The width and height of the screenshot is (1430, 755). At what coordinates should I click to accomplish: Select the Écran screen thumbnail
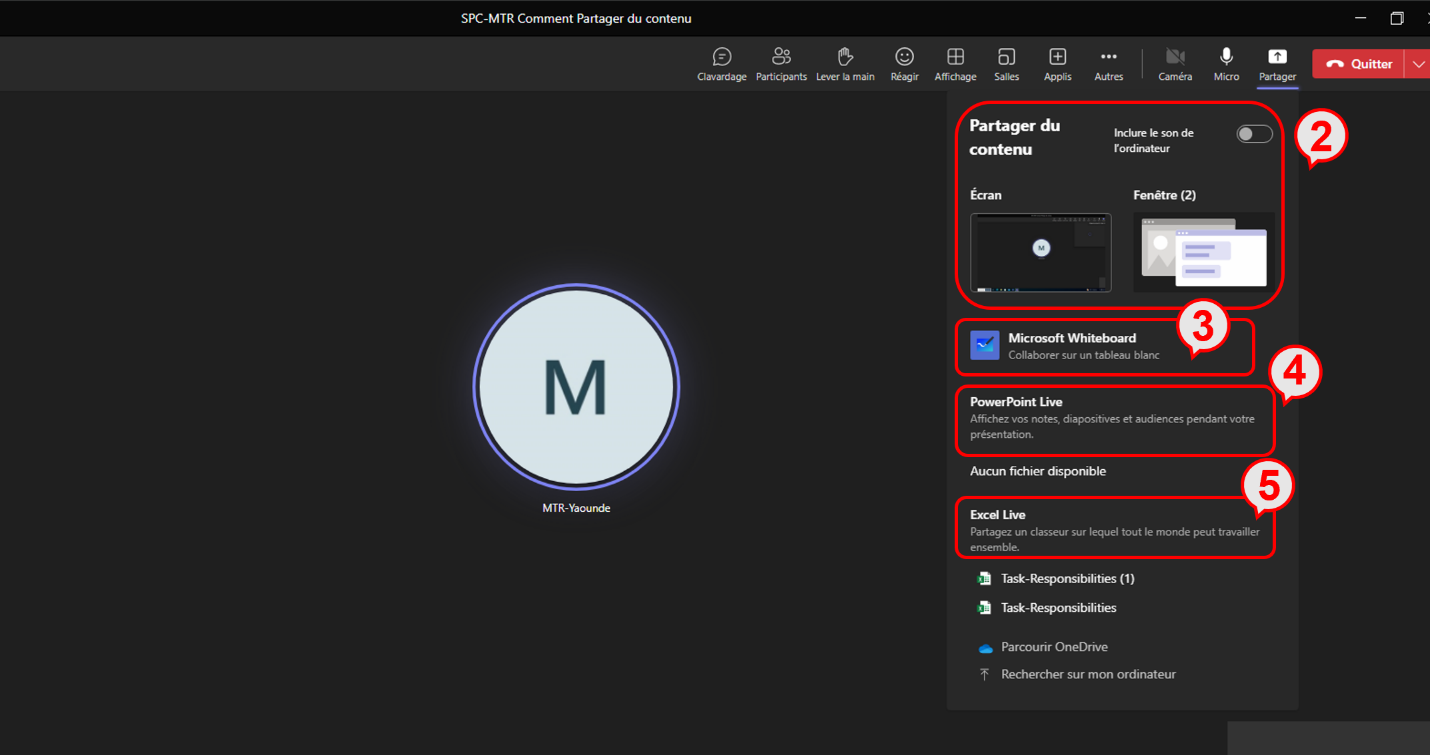click(x=1040, y=252)
